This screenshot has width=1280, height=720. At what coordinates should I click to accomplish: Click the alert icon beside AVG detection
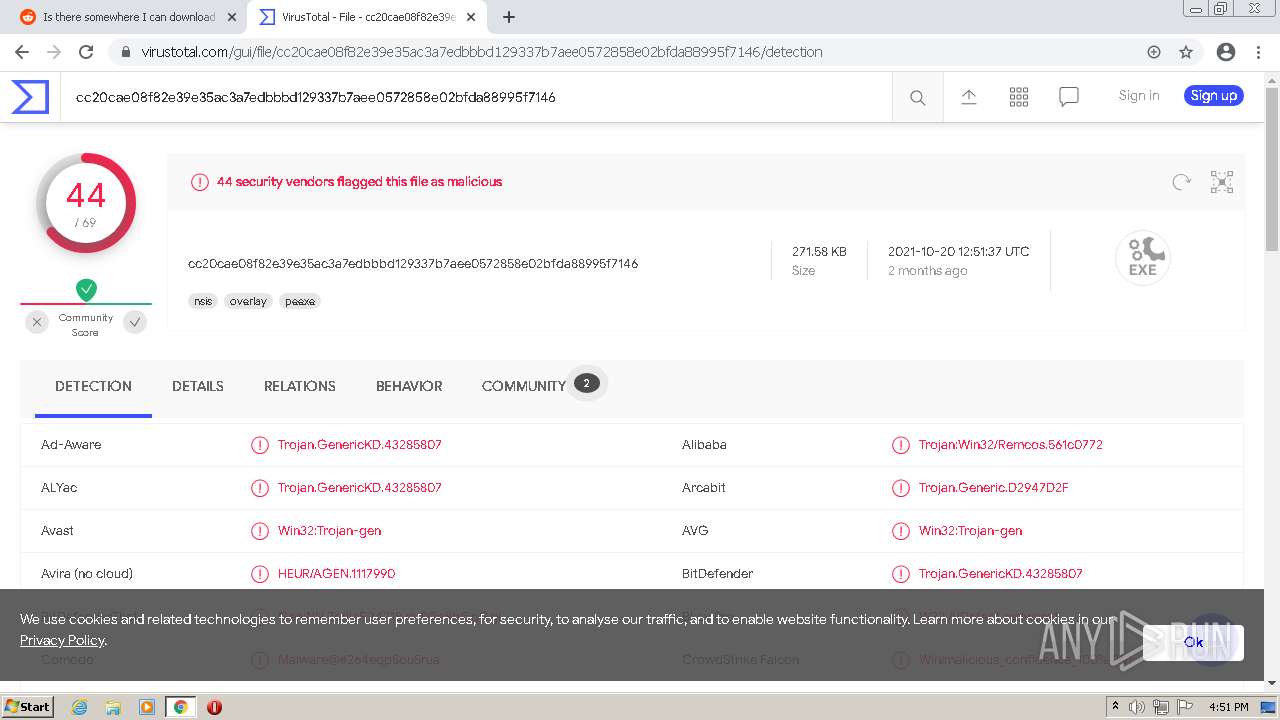tap(900, 531)
